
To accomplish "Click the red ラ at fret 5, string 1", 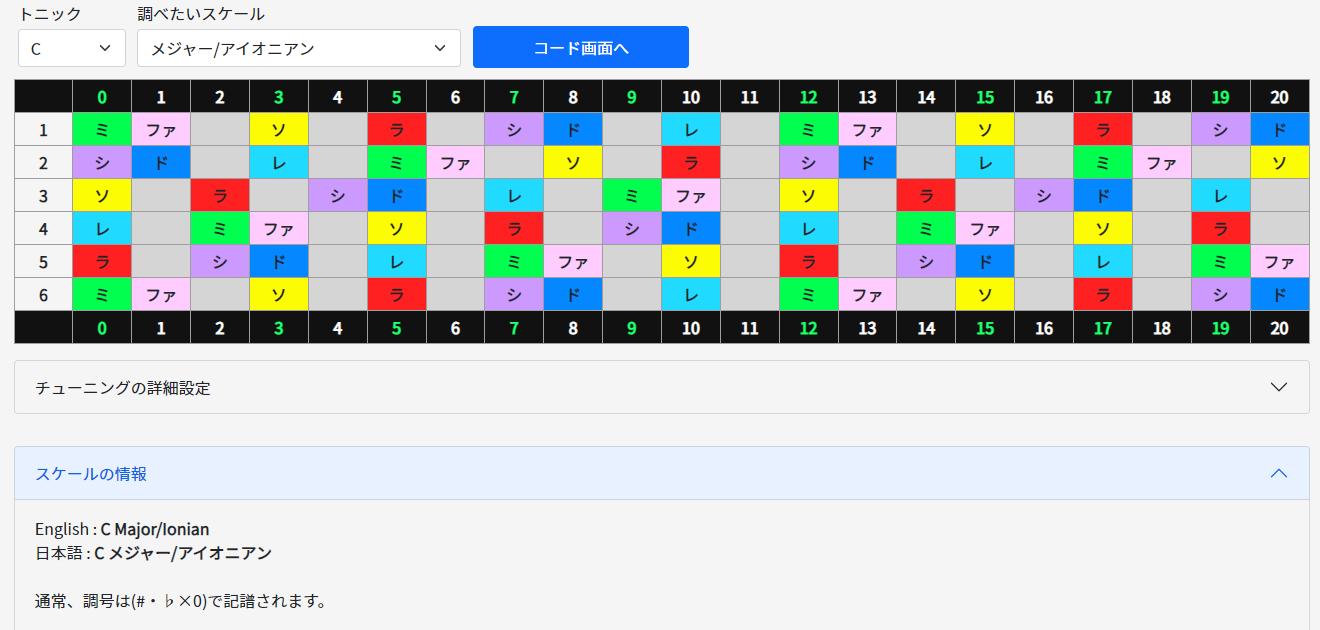I will (396, 129).
